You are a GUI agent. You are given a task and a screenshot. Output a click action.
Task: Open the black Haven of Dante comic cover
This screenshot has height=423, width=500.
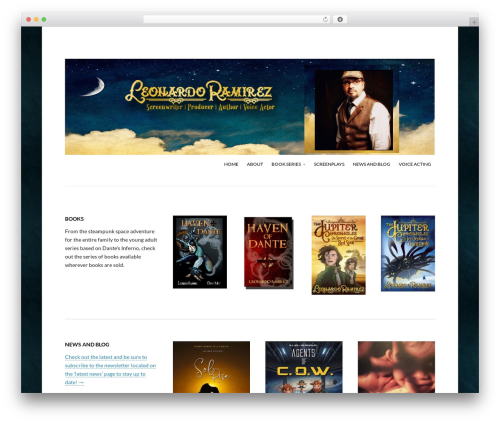pyautogui.click(x=200, y=252)
